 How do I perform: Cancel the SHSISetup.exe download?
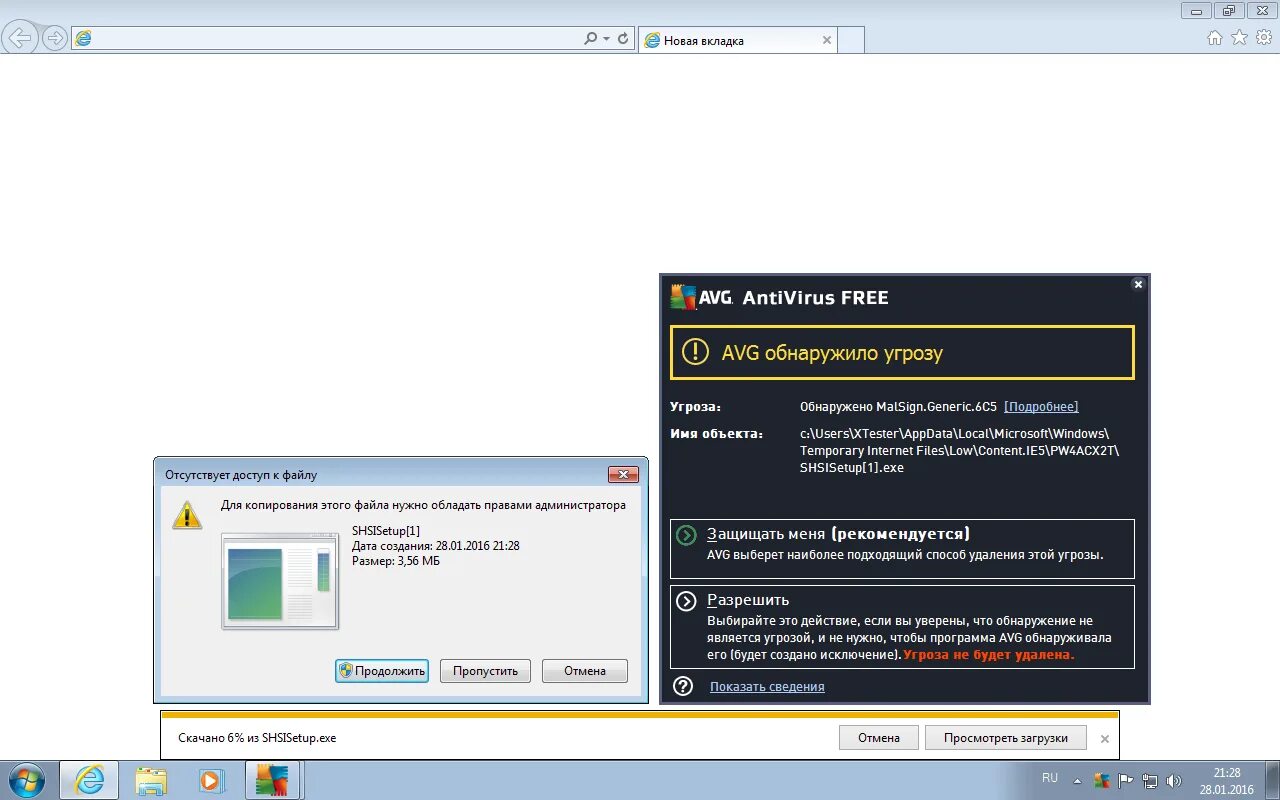(879, 738)
